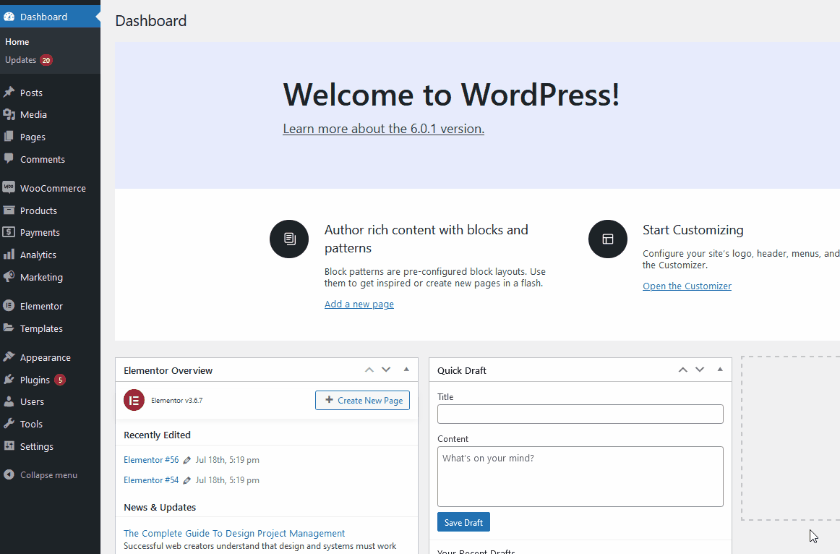
Task: Open the Elementor menu label
Action: (x=41, y=306)
